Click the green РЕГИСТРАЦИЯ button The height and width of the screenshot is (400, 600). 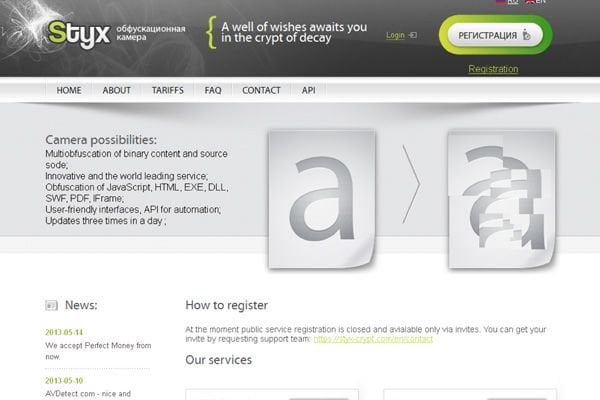[x=495, y=35]
